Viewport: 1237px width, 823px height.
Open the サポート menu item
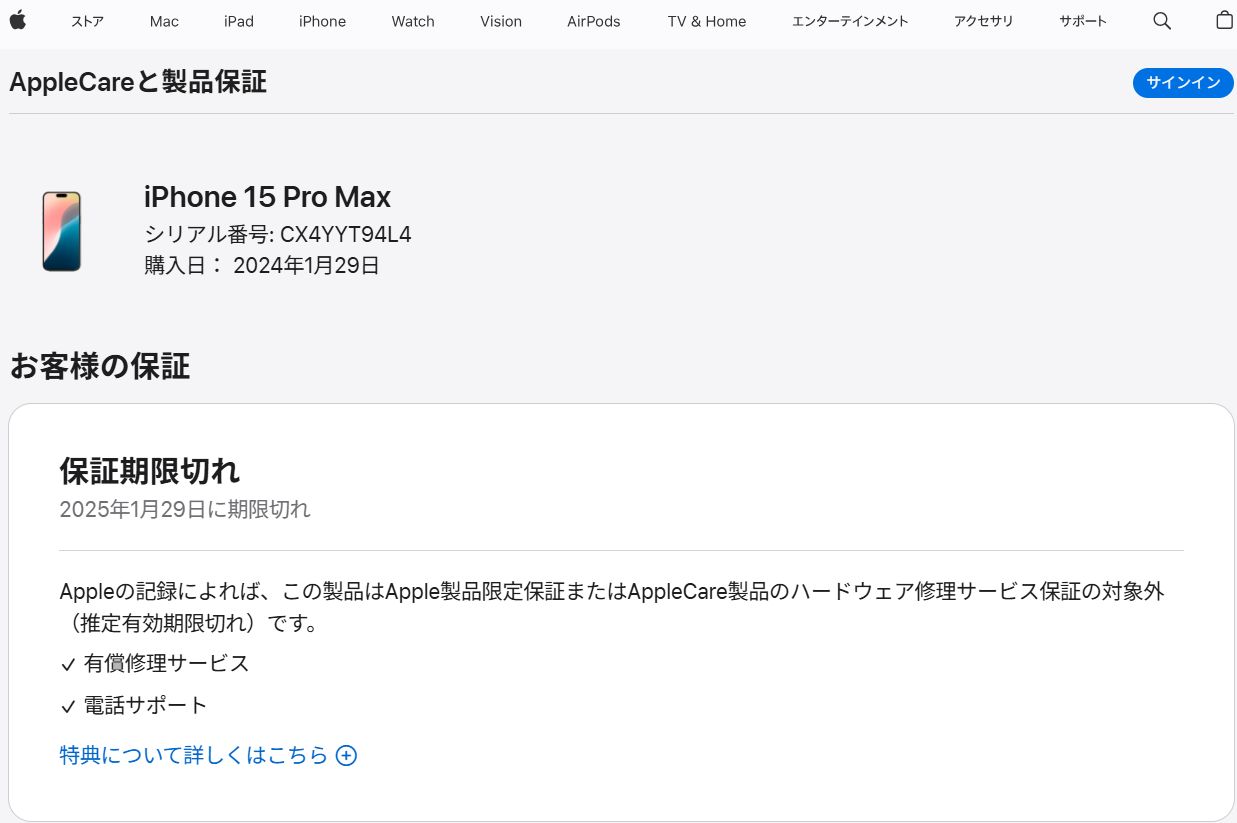tap(1083, 21)
